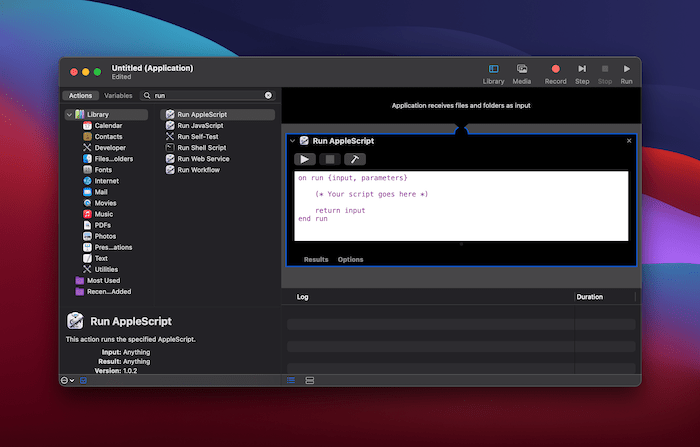Collapse the Library tree
Viewport: 700px width, 447px height.
(69, 115)
